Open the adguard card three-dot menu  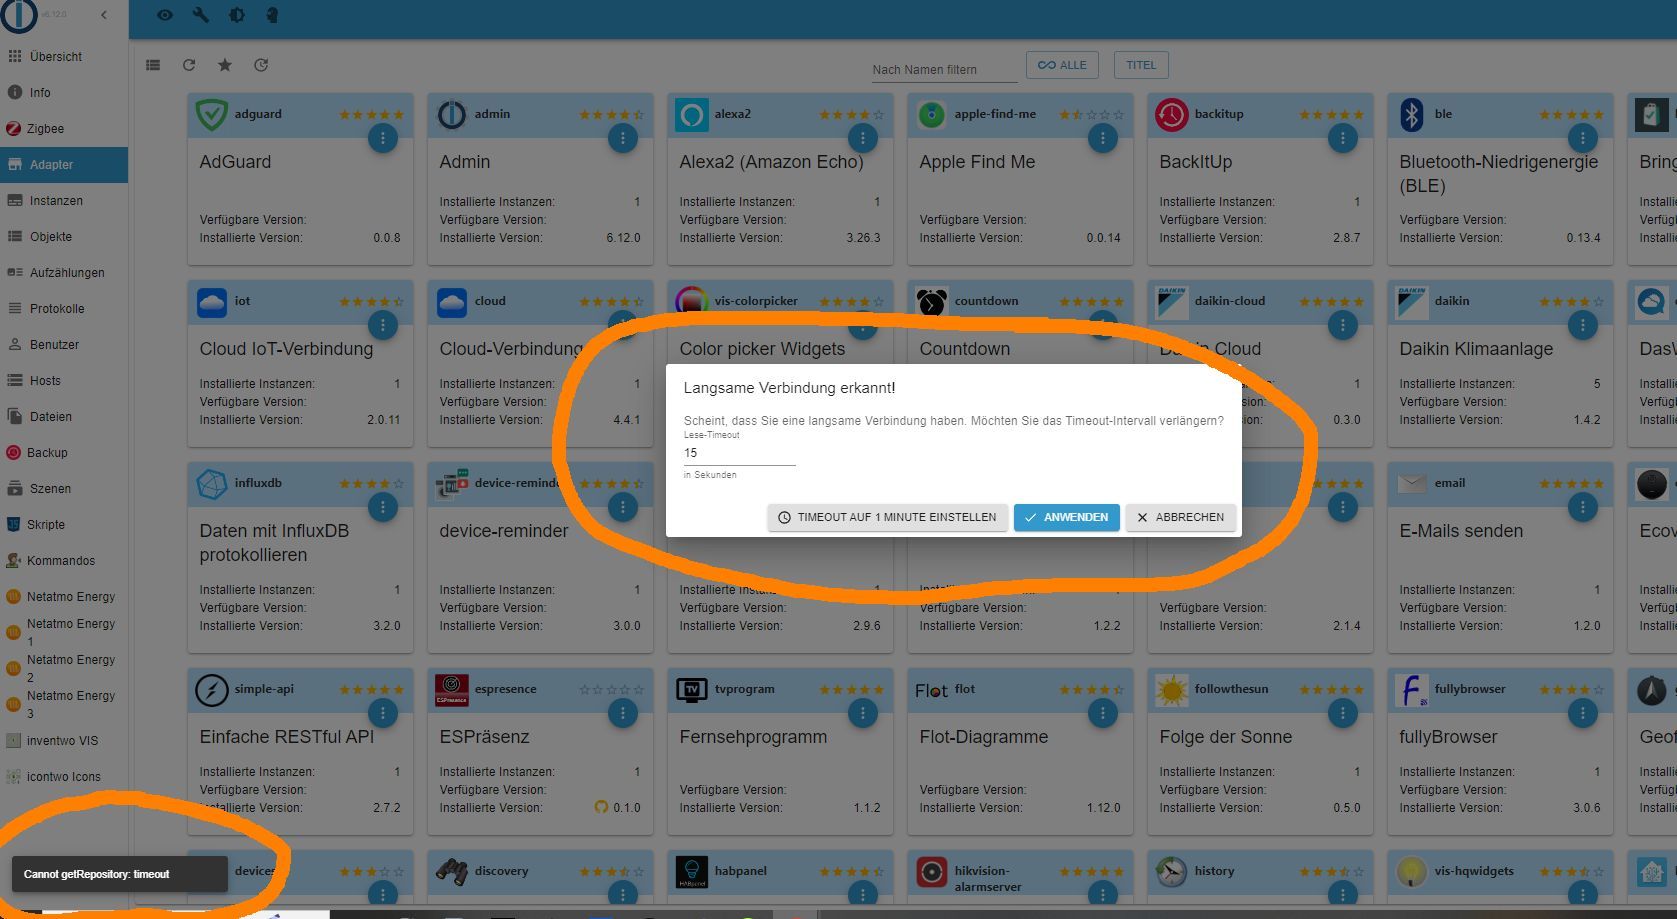[382, 138]
